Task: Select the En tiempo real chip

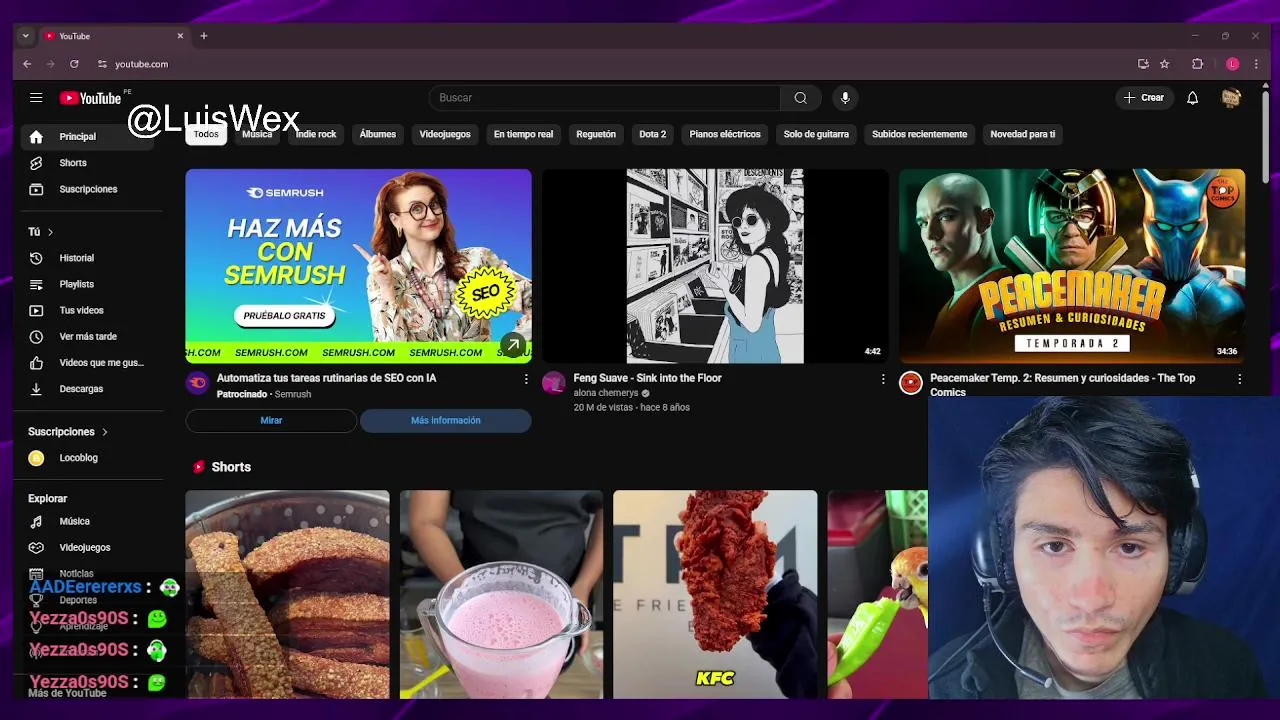Action: point(523,134)
